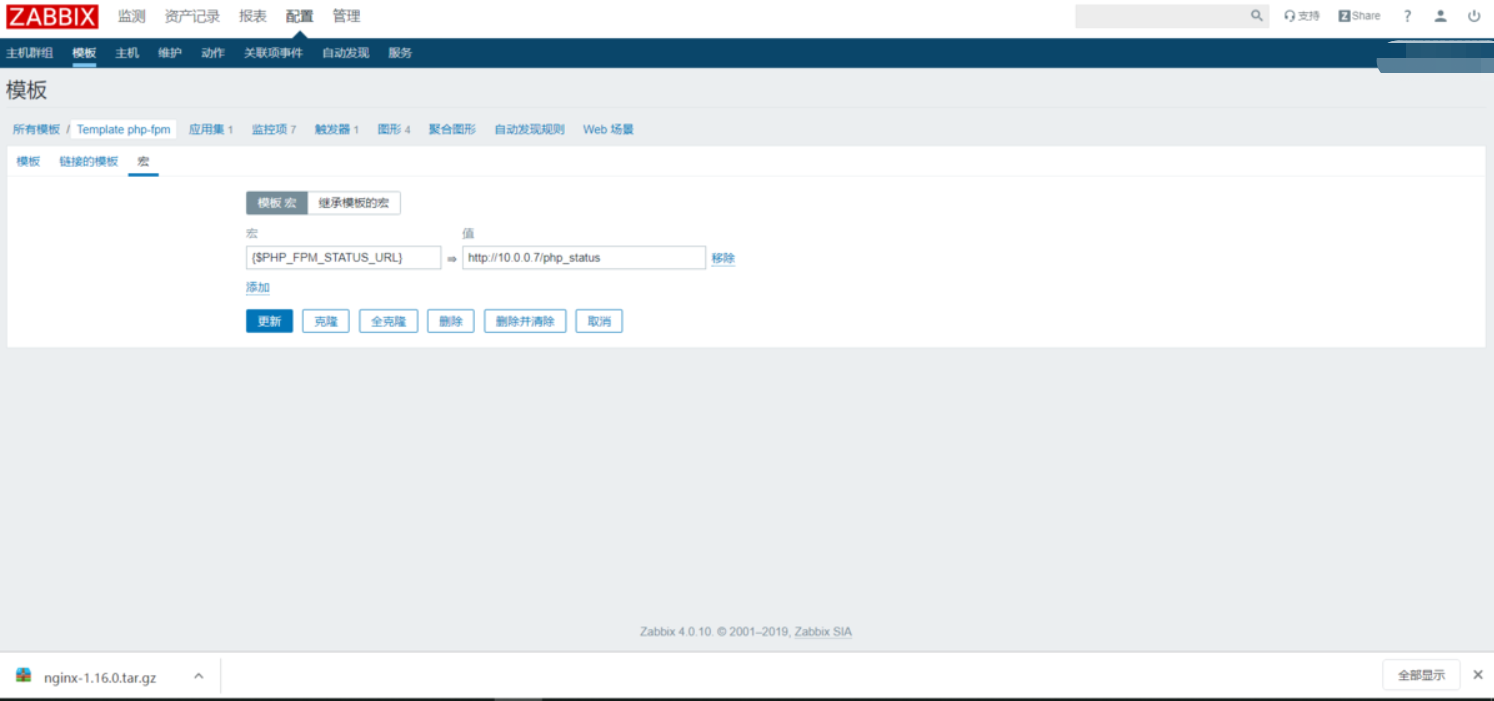Click nginx-1.16.0.tar.gz download item
Viewport: 1494px width, 701px height.
click(x=100, y=677)
